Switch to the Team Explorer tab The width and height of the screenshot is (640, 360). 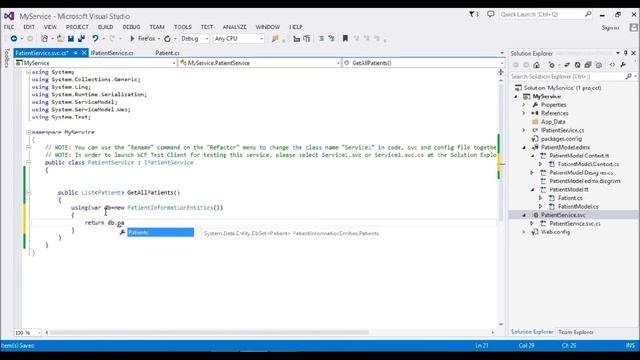576,332
